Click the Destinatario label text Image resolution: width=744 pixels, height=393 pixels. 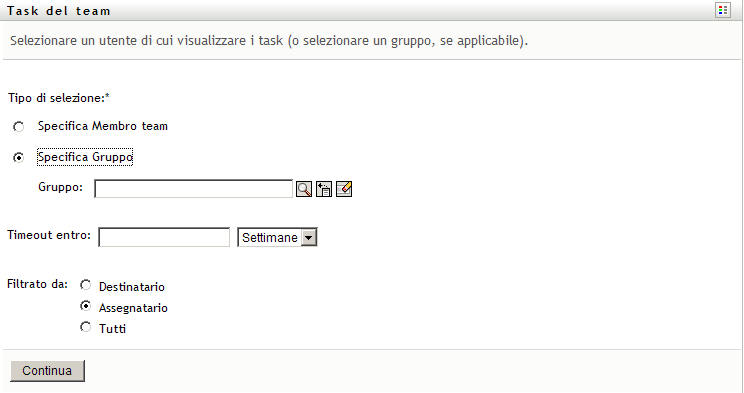click(131, 287)
